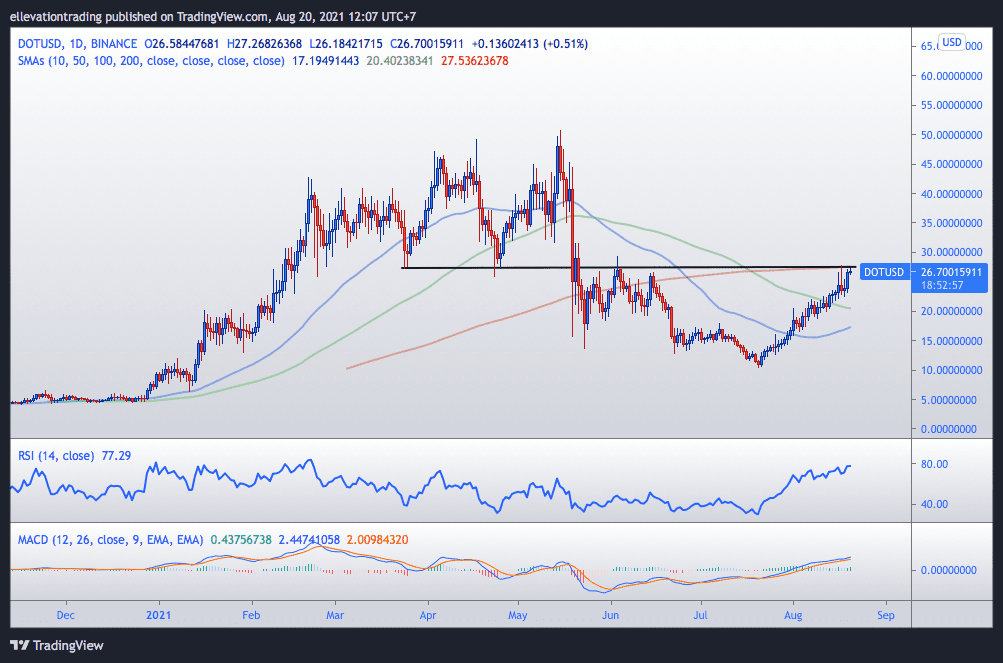The height and width of the screenshot is (663, 1003).
Task: Click the Aug label on time axis
Action: [793, 614]
